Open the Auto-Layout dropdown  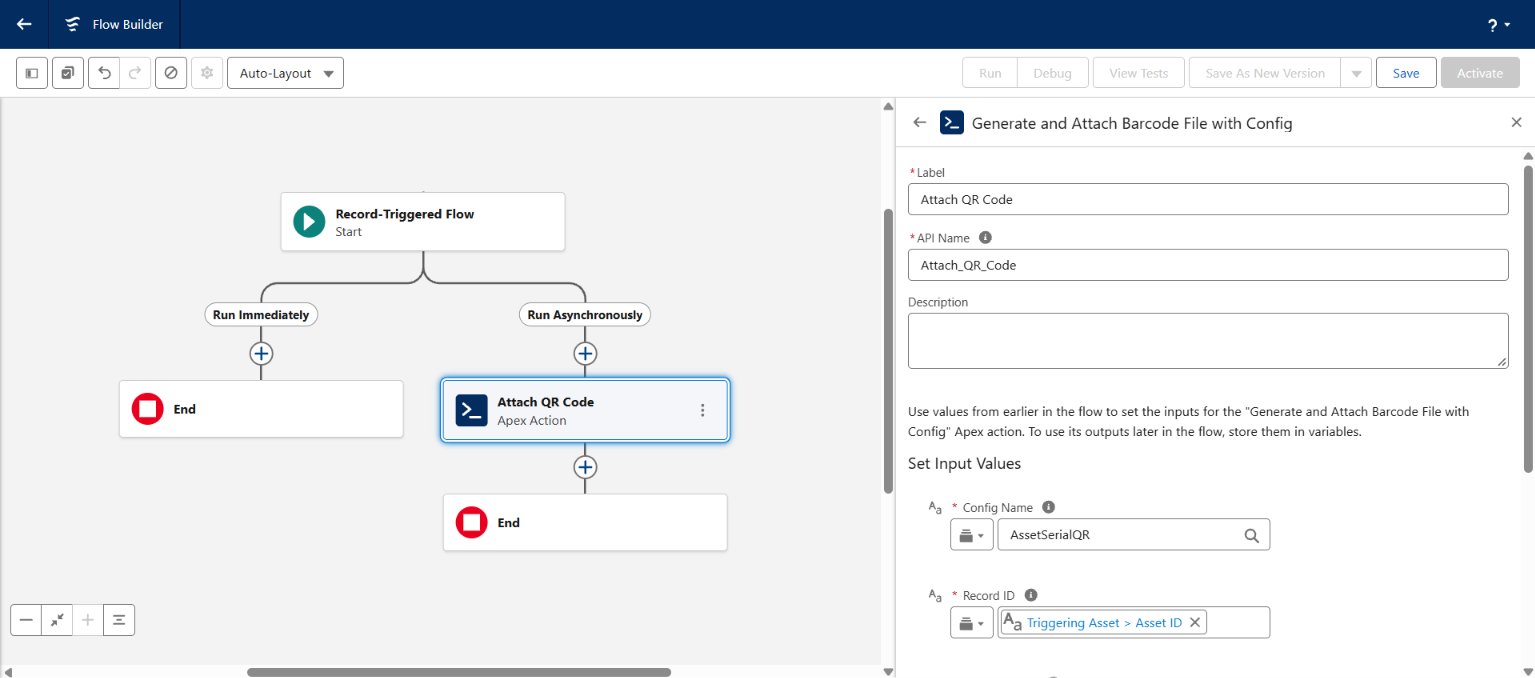(285, 73)
